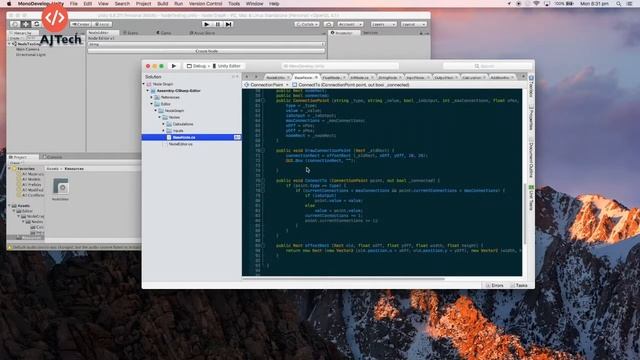This screenshot has width=640, height=360.
Task: Collapse the Nodes folder in Solution tree
Action: coord(160,117)
